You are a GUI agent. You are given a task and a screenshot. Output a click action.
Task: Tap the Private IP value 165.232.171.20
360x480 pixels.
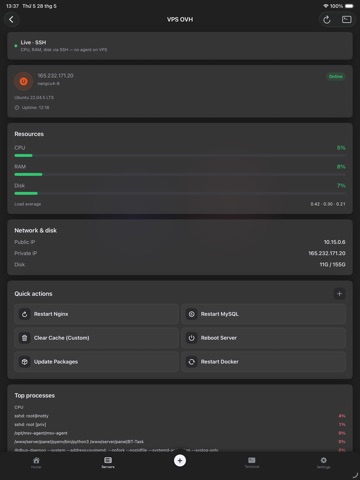pyautogui.click(x=327, y=253)
